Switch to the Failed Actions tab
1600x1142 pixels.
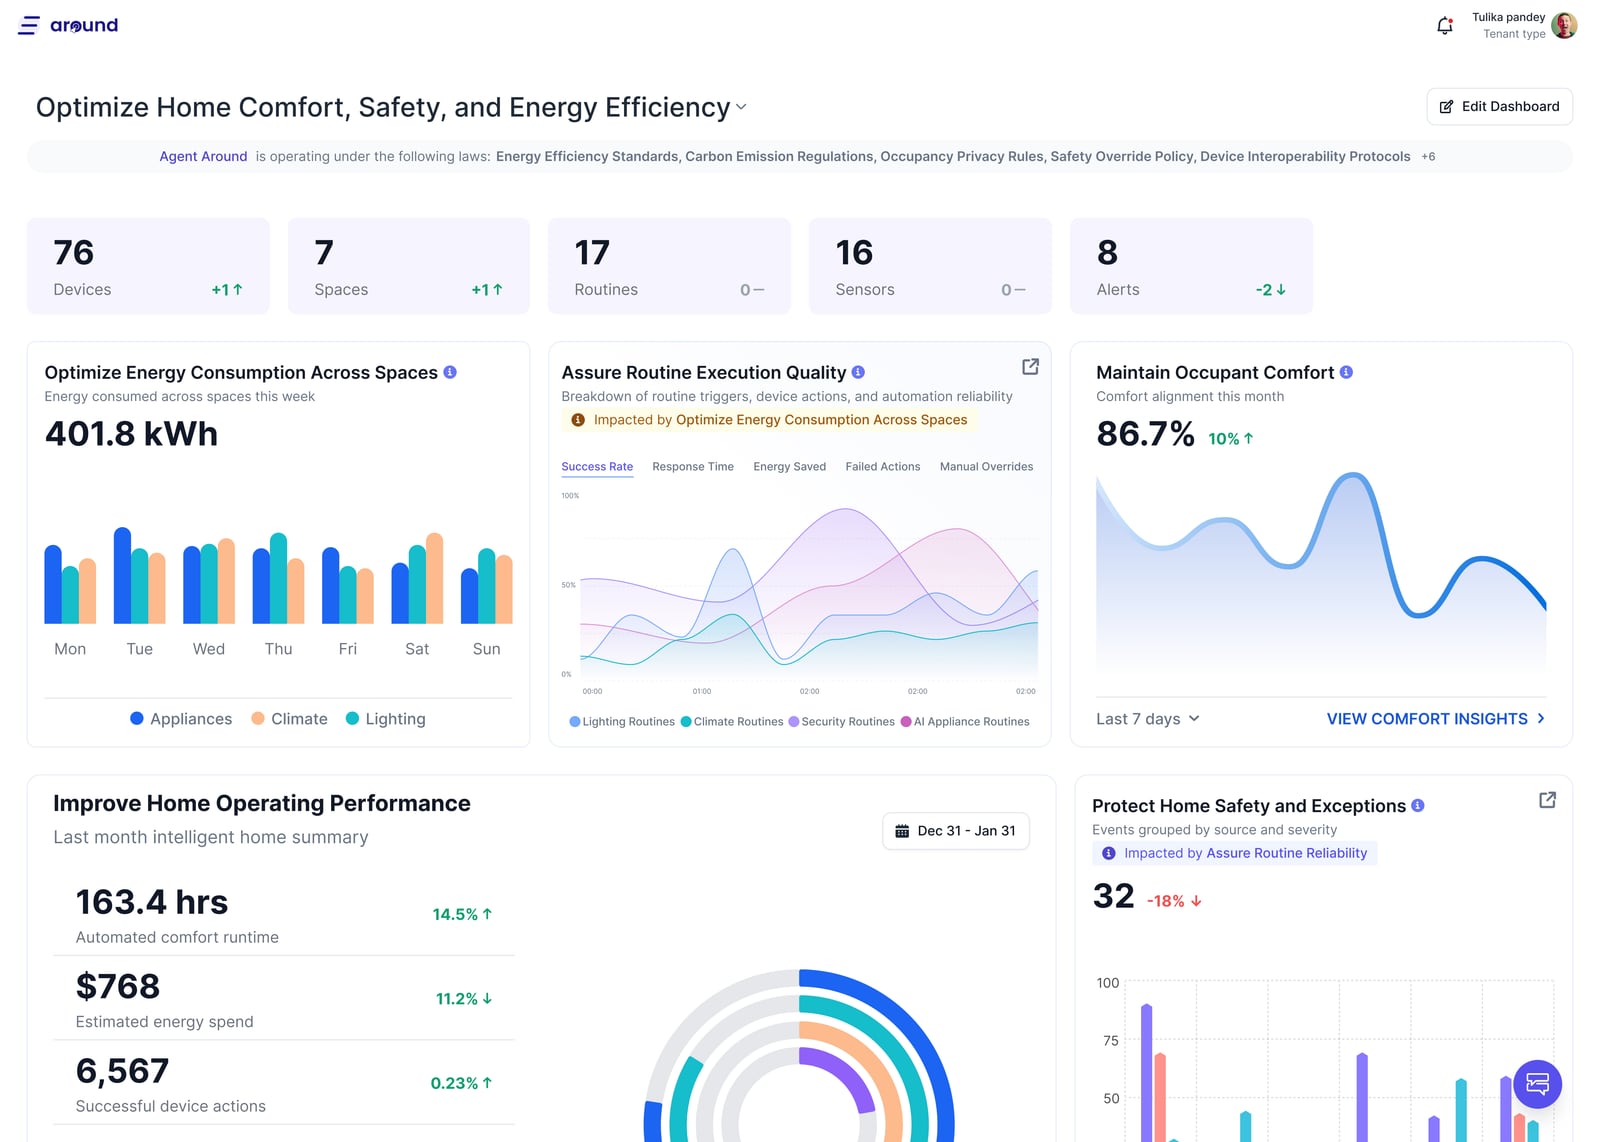point(882,467)
